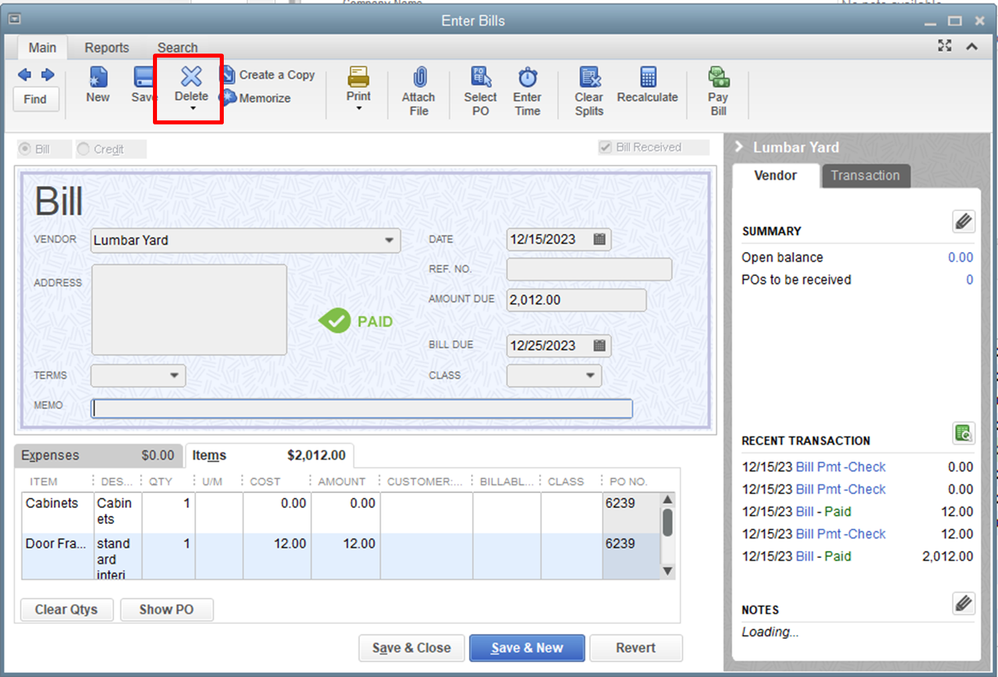The image size is (998, 677).
Task: Open the 2,012.00 Bill - Paid transaction
Action: click(857, 556)
